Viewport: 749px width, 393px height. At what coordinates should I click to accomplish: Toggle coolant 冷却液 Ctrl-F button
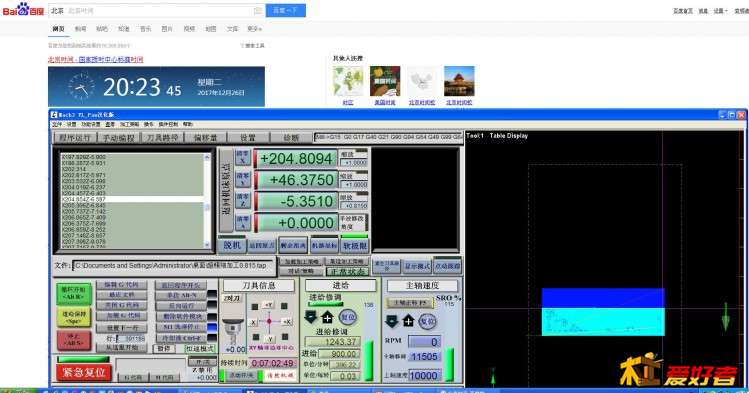182,338
